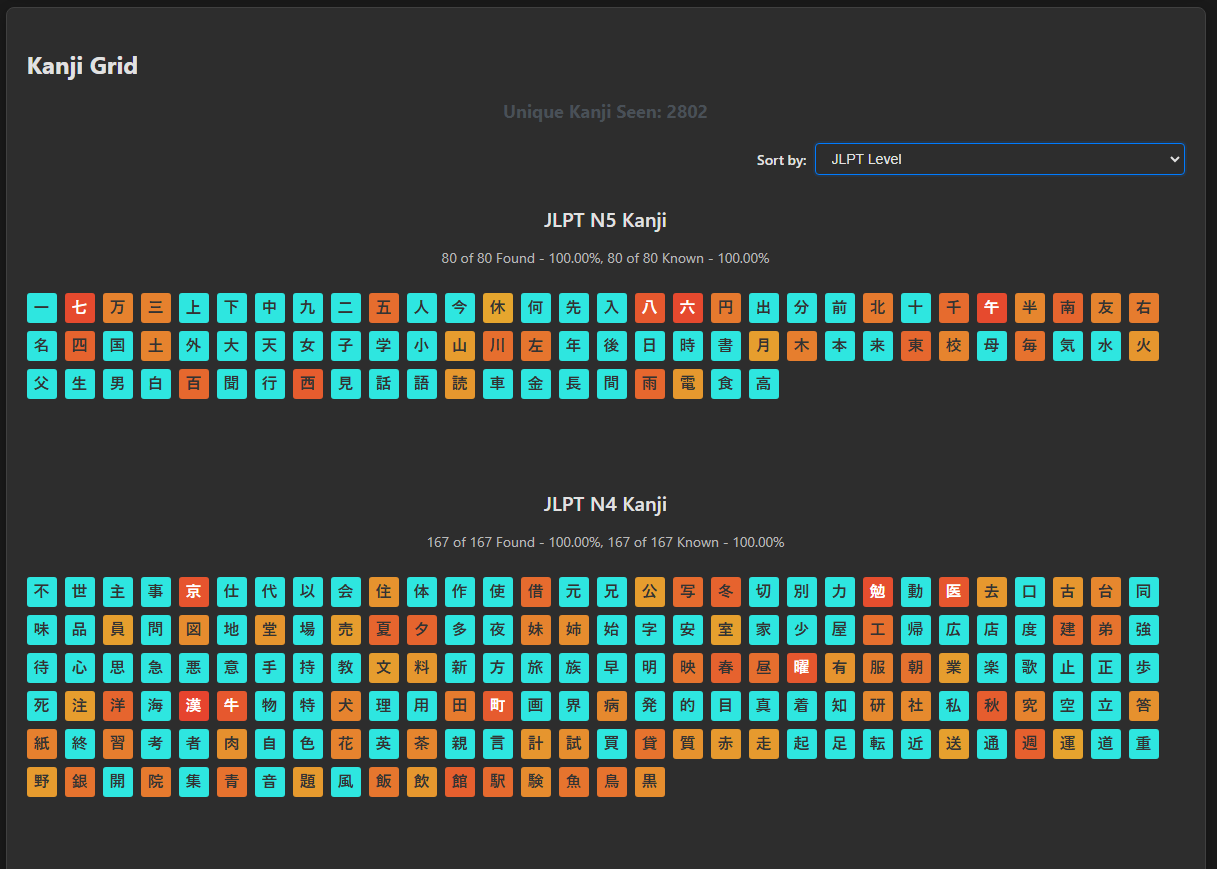Open the Sort by JLPT Level dropdown
This screenshot has height=869, width=1217.
click(x=999, y=159)
